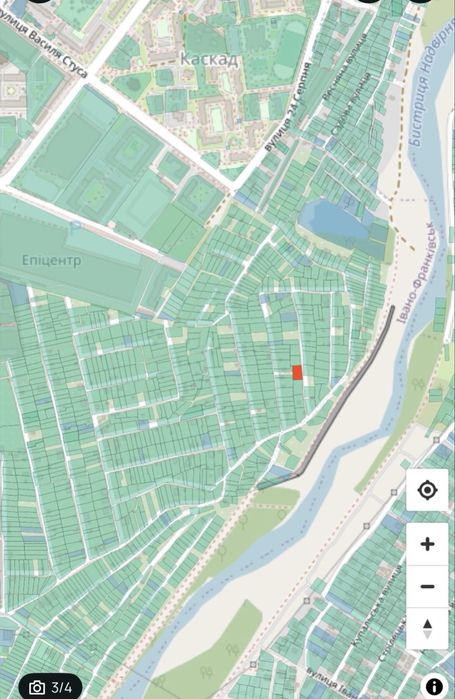Tap the вулиця 24 Серпня street label
This screenshot has height=699, width=455.
point(287,107)
